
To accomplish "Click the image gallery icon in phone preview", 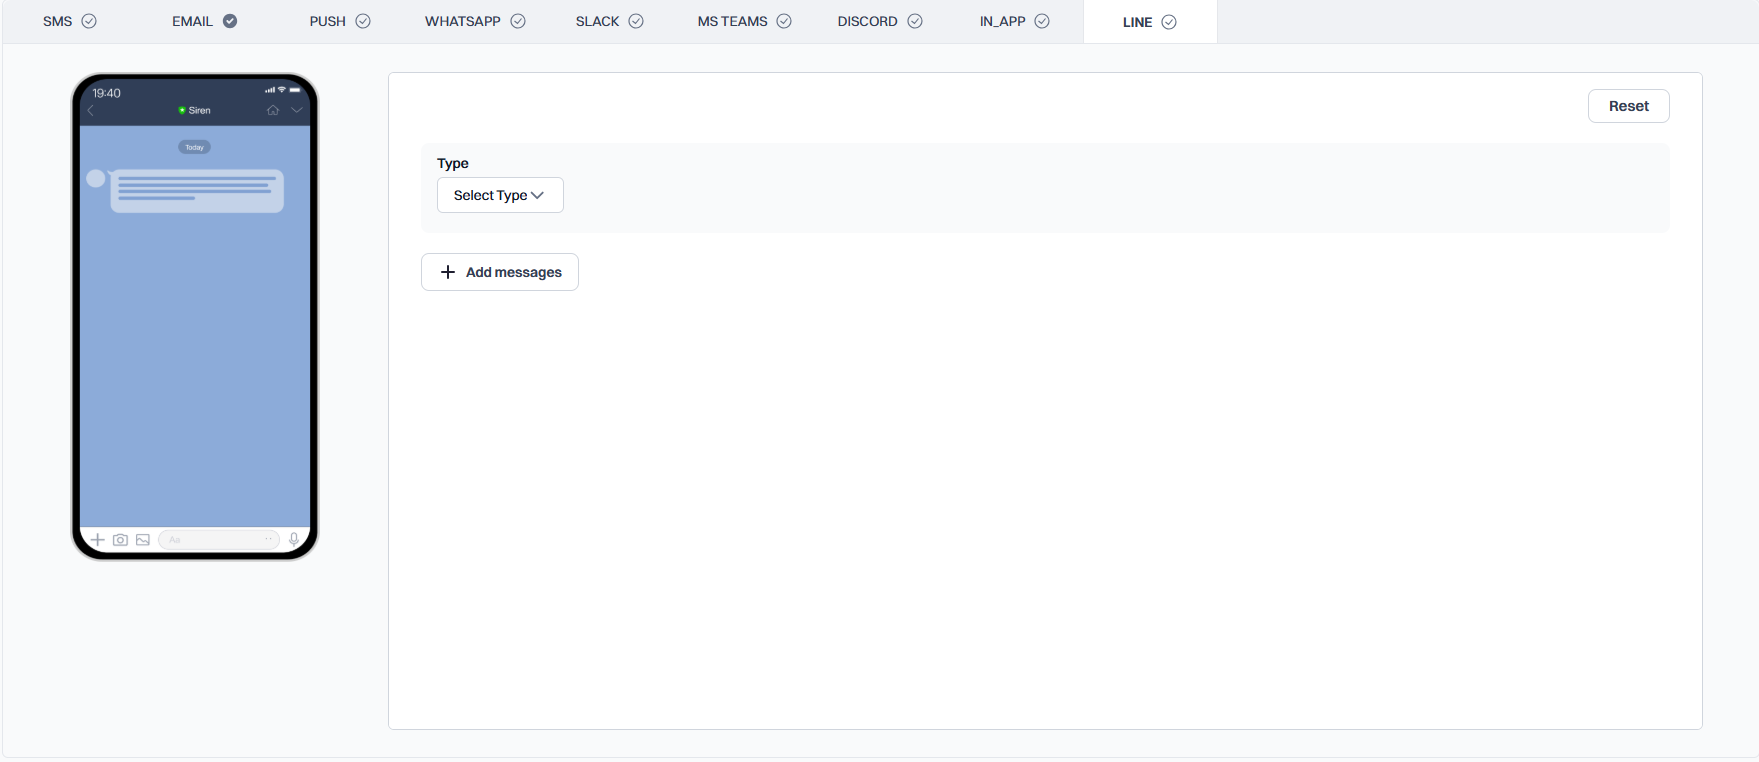I will [x=143, y=540].
